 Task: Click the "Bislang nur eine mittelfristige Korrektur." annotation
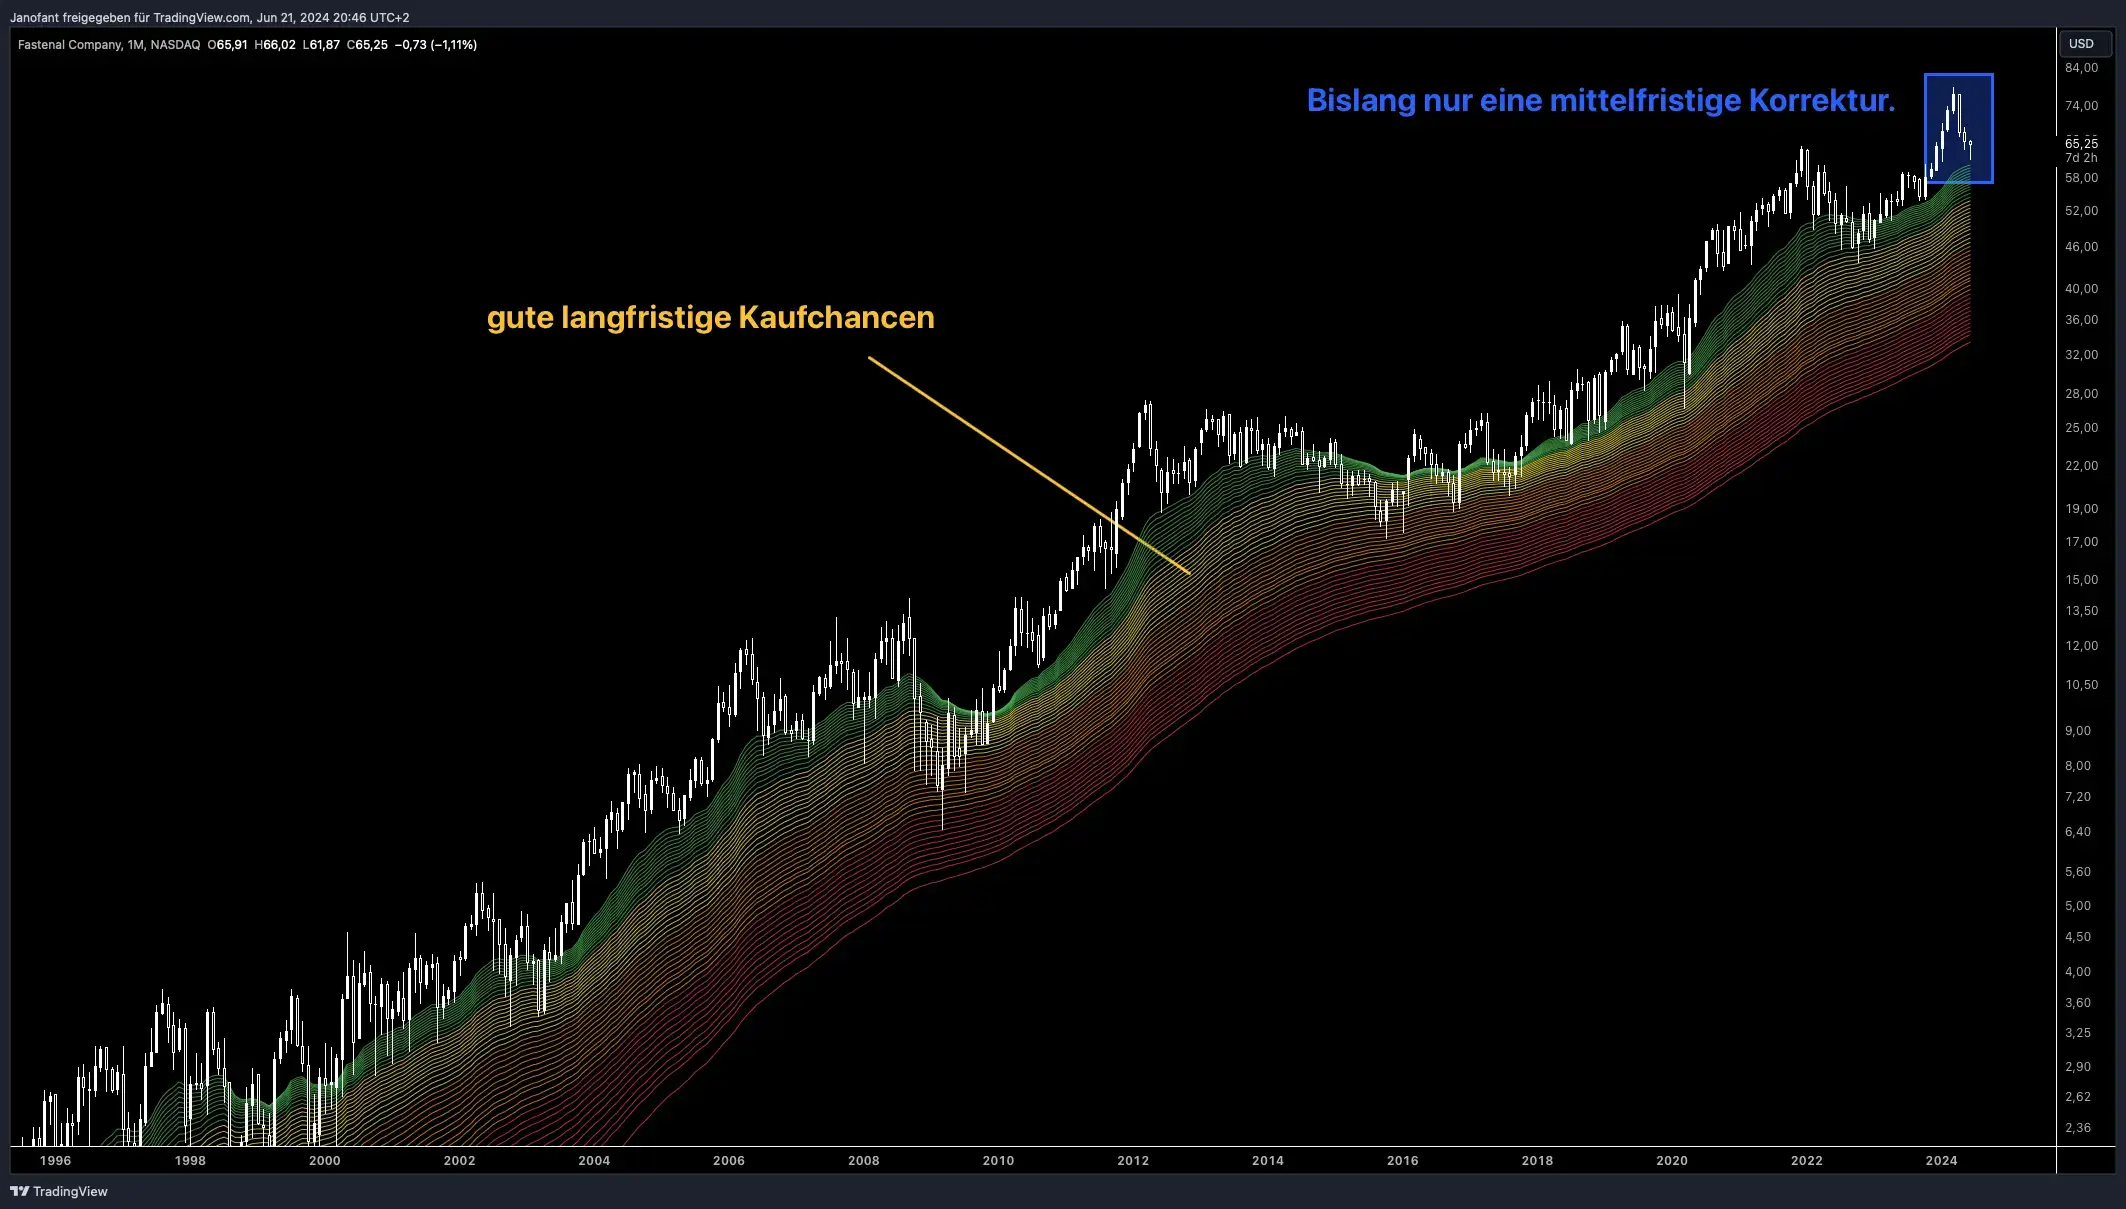1601,100
